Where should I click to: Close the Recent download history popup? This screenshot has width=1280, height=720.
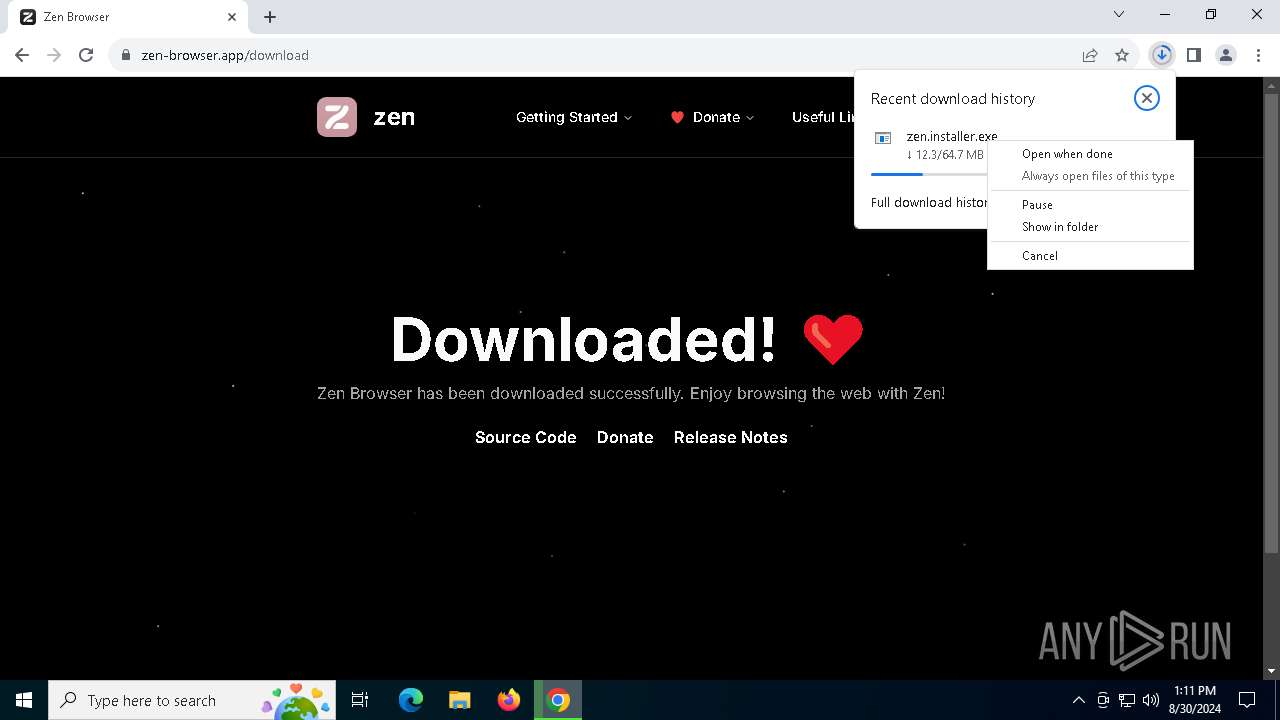coord(1146,98)
